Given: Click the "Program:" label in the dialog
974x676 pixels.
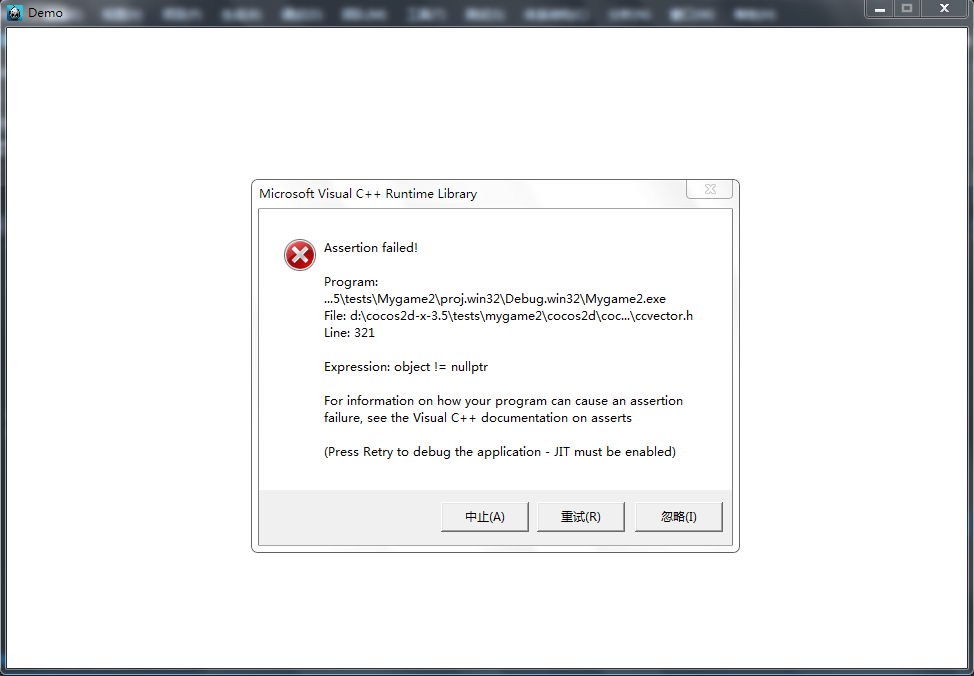Looking at the screenshot, I should point(351,282).
